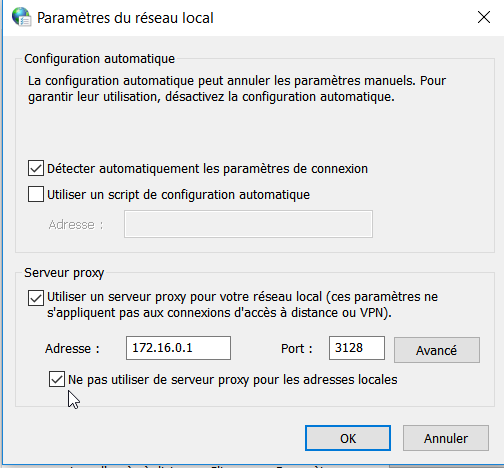The image size is (504, 468).
Task: Click the 'Utiliser un script de configuration automatique' label
Action: tap(178, 195)
